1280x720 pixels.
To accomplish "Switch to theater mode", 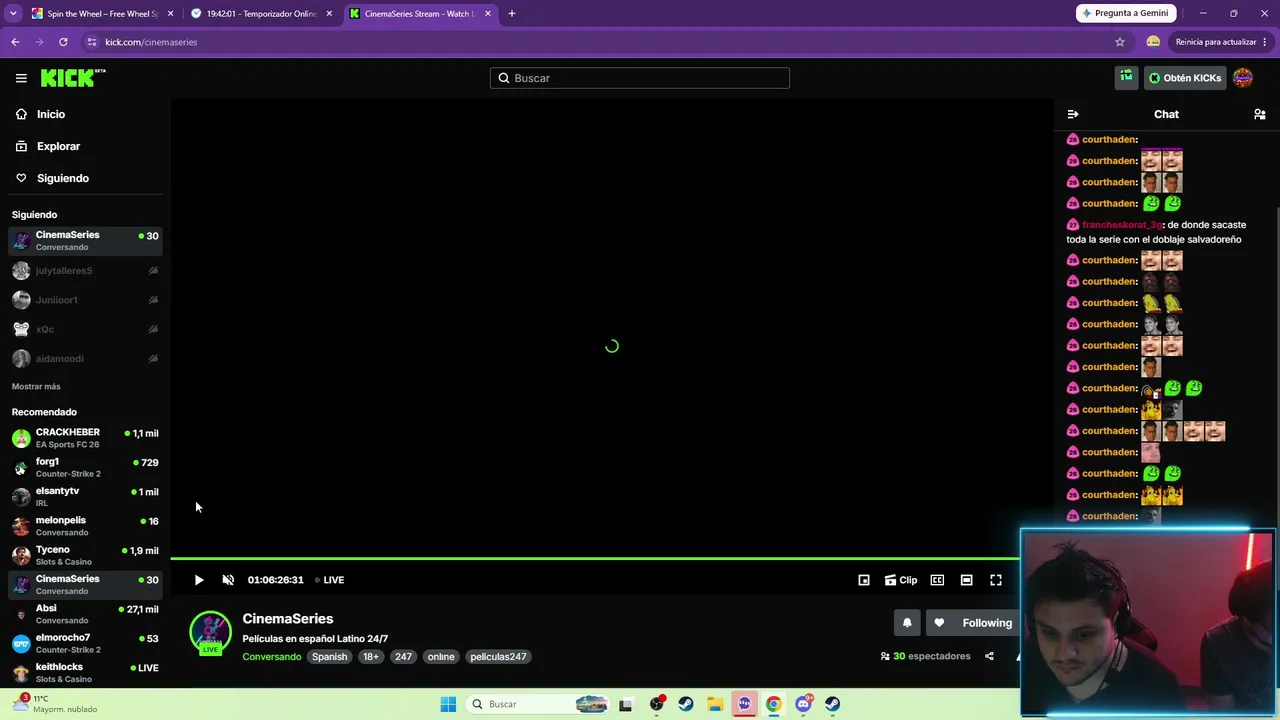I will click(966, 580).
